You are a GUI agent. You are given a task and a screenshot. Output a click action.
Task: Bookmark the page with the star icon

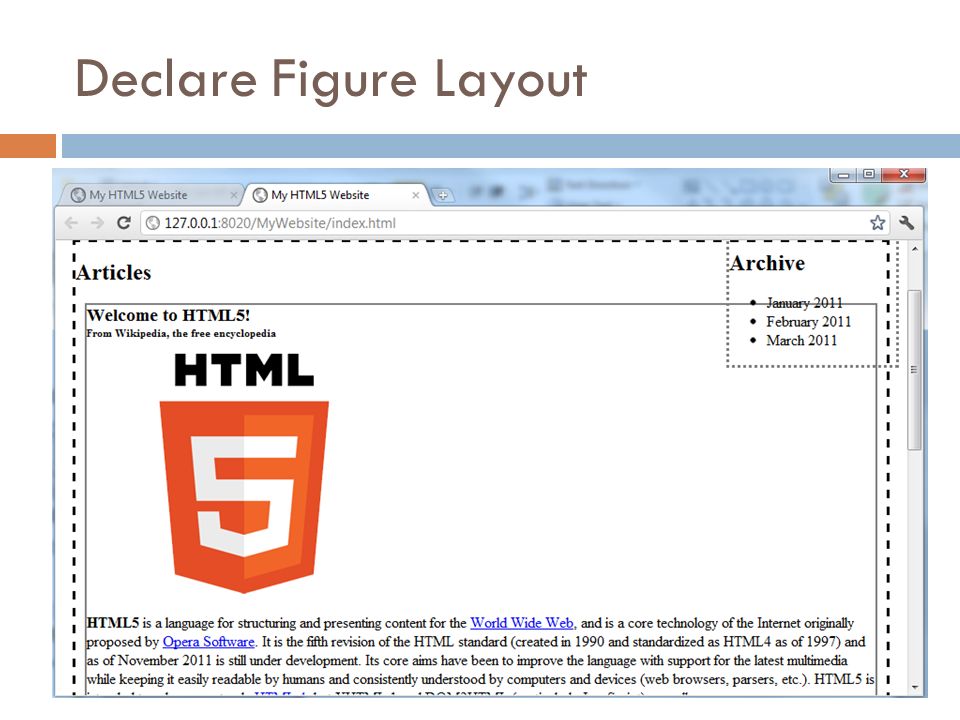click(x=877, y=223)
